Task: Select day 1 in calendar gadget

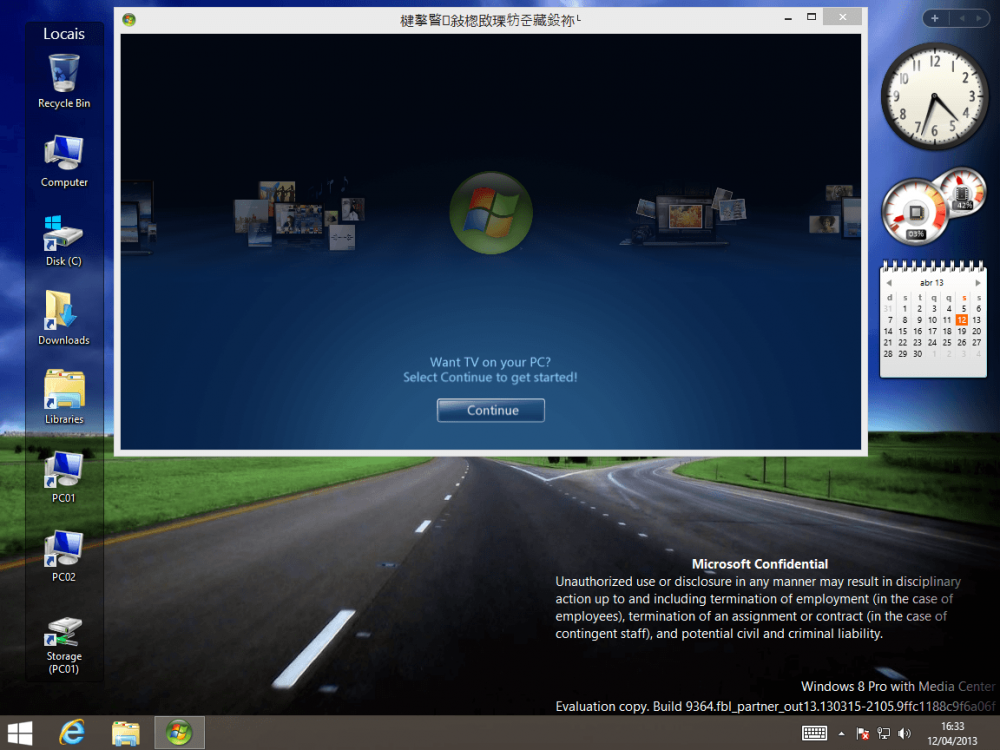Action: coord(904,309)
